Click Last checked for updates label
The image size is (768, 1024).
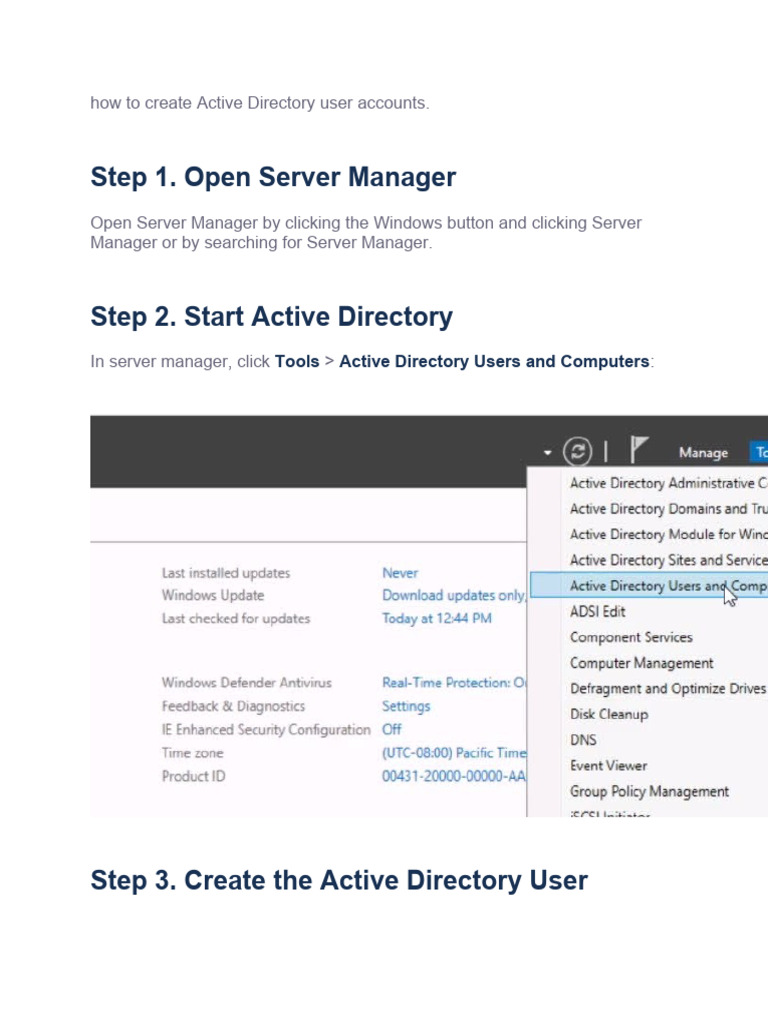[236, 618]
